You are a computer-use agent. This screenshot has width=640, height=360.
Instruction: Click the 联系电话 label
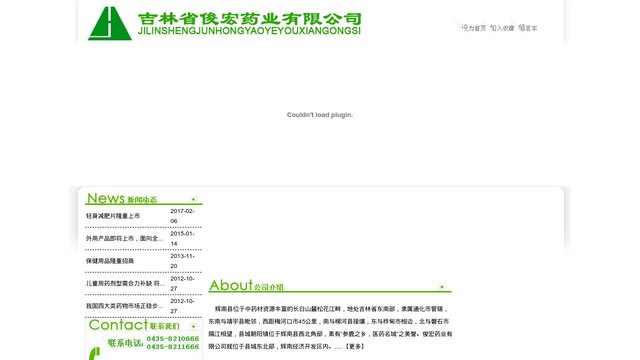point(125,343)
